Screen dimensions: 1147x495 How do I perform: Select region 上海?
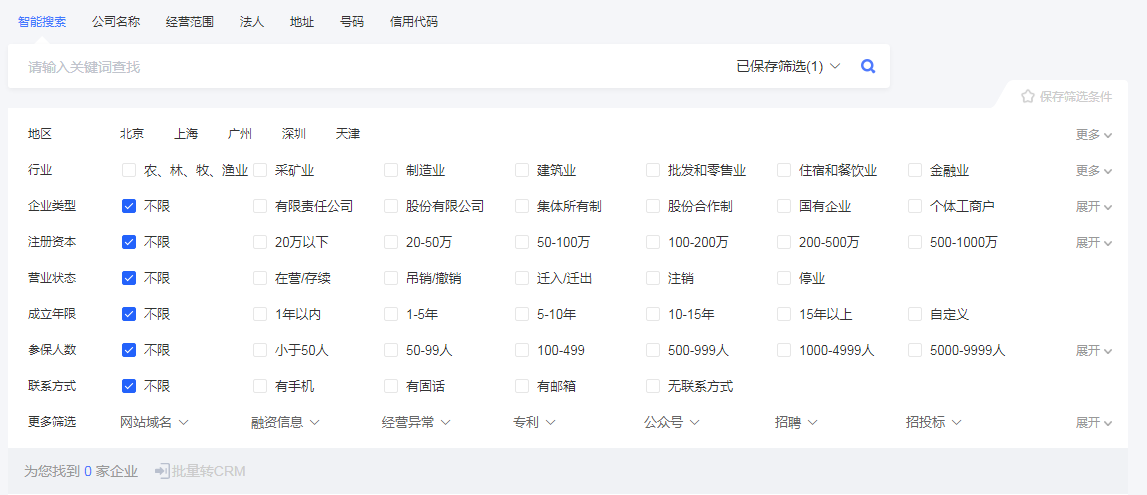click(x=186, y=134)
